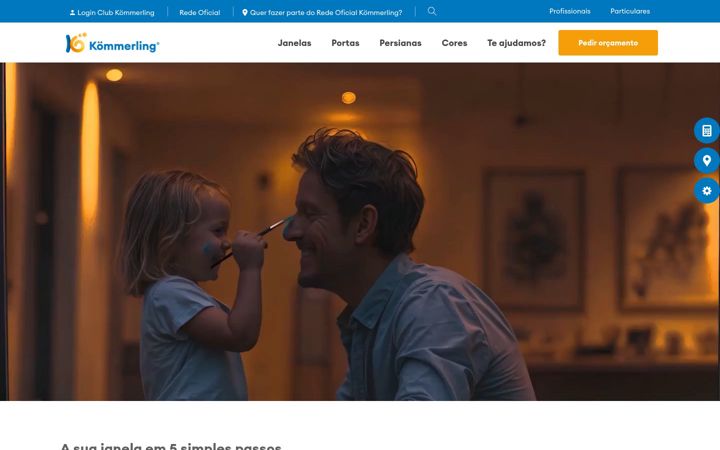
Task: Open the Persianas menu
Action: coord(400,43)
